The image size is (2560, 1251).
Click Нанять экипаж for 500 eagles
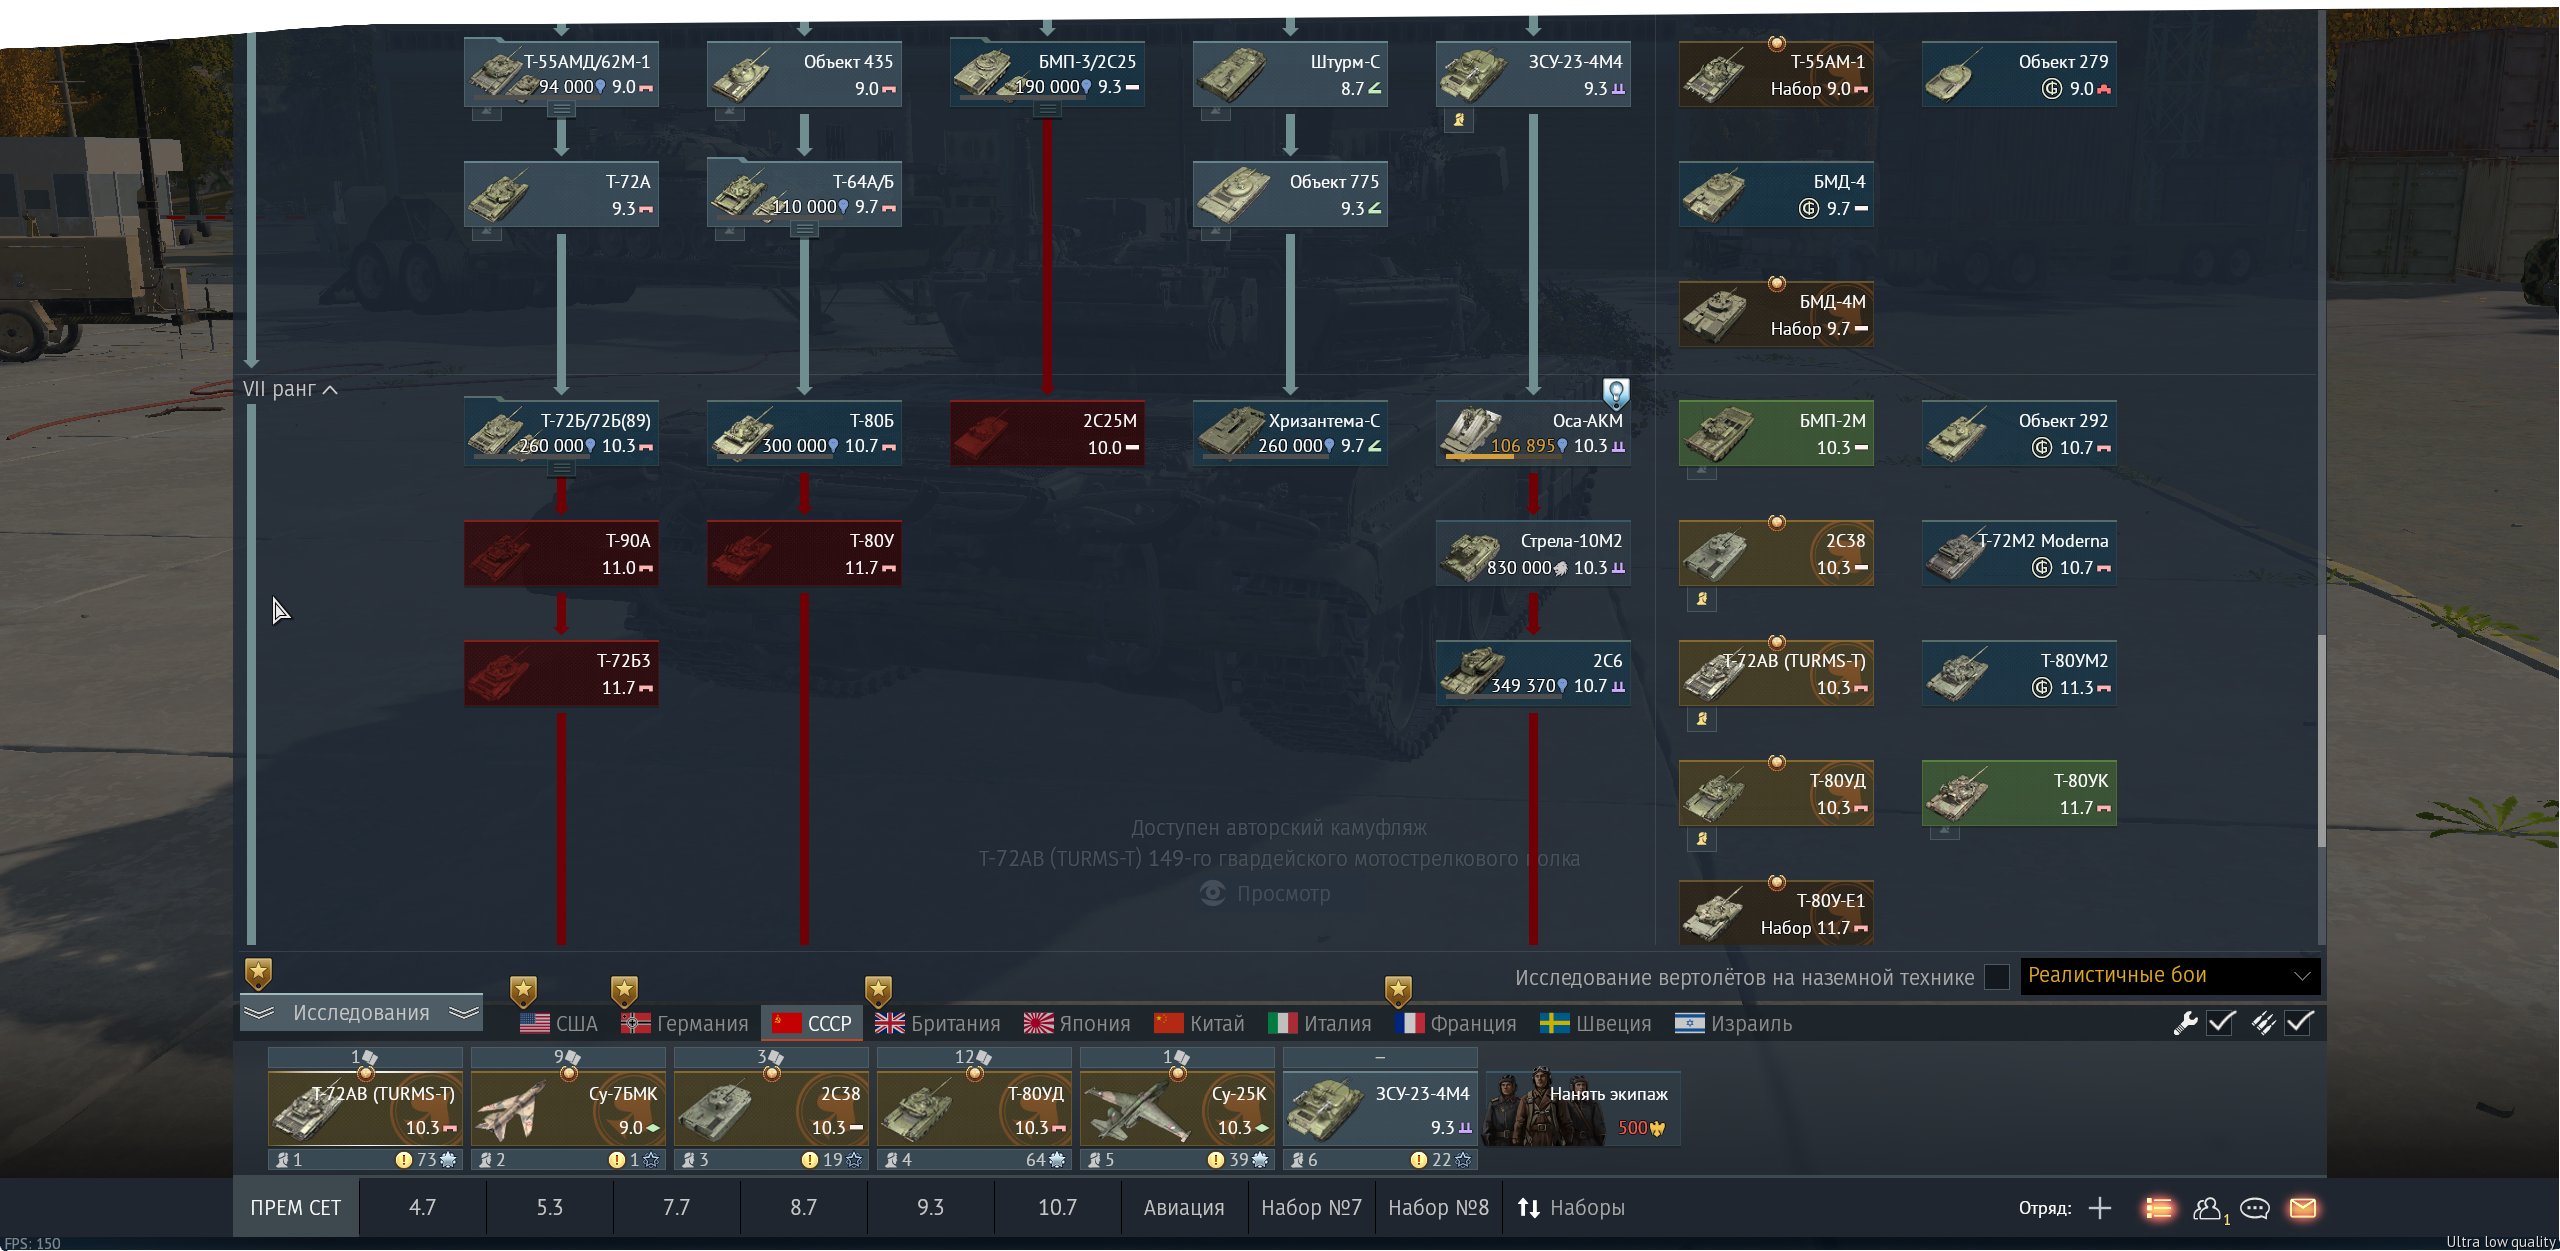click(1582, 1109)
